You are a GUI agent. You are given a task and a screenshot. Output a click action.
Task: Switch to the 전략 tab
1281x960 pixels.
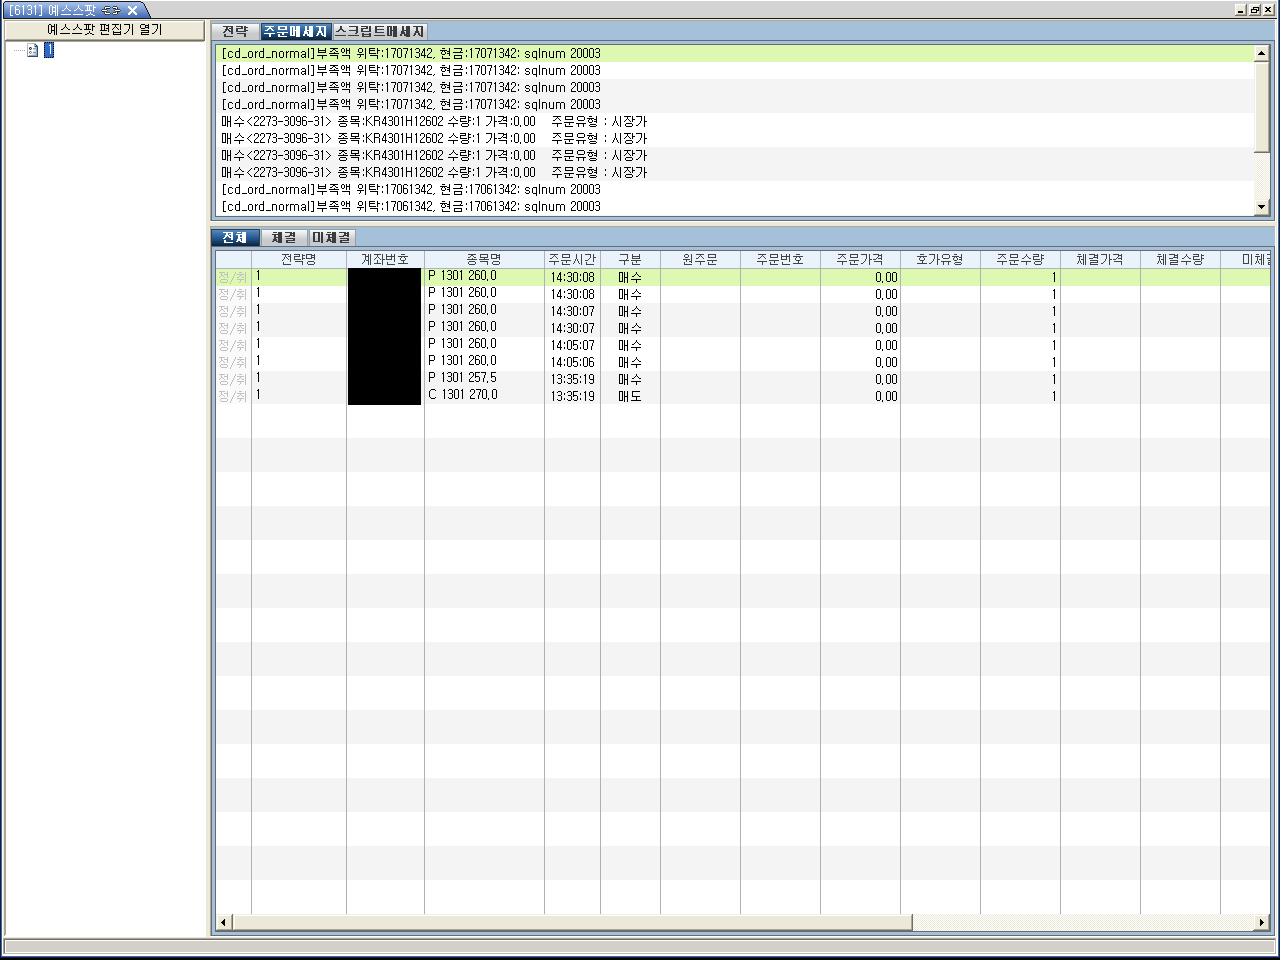(235, 32)
